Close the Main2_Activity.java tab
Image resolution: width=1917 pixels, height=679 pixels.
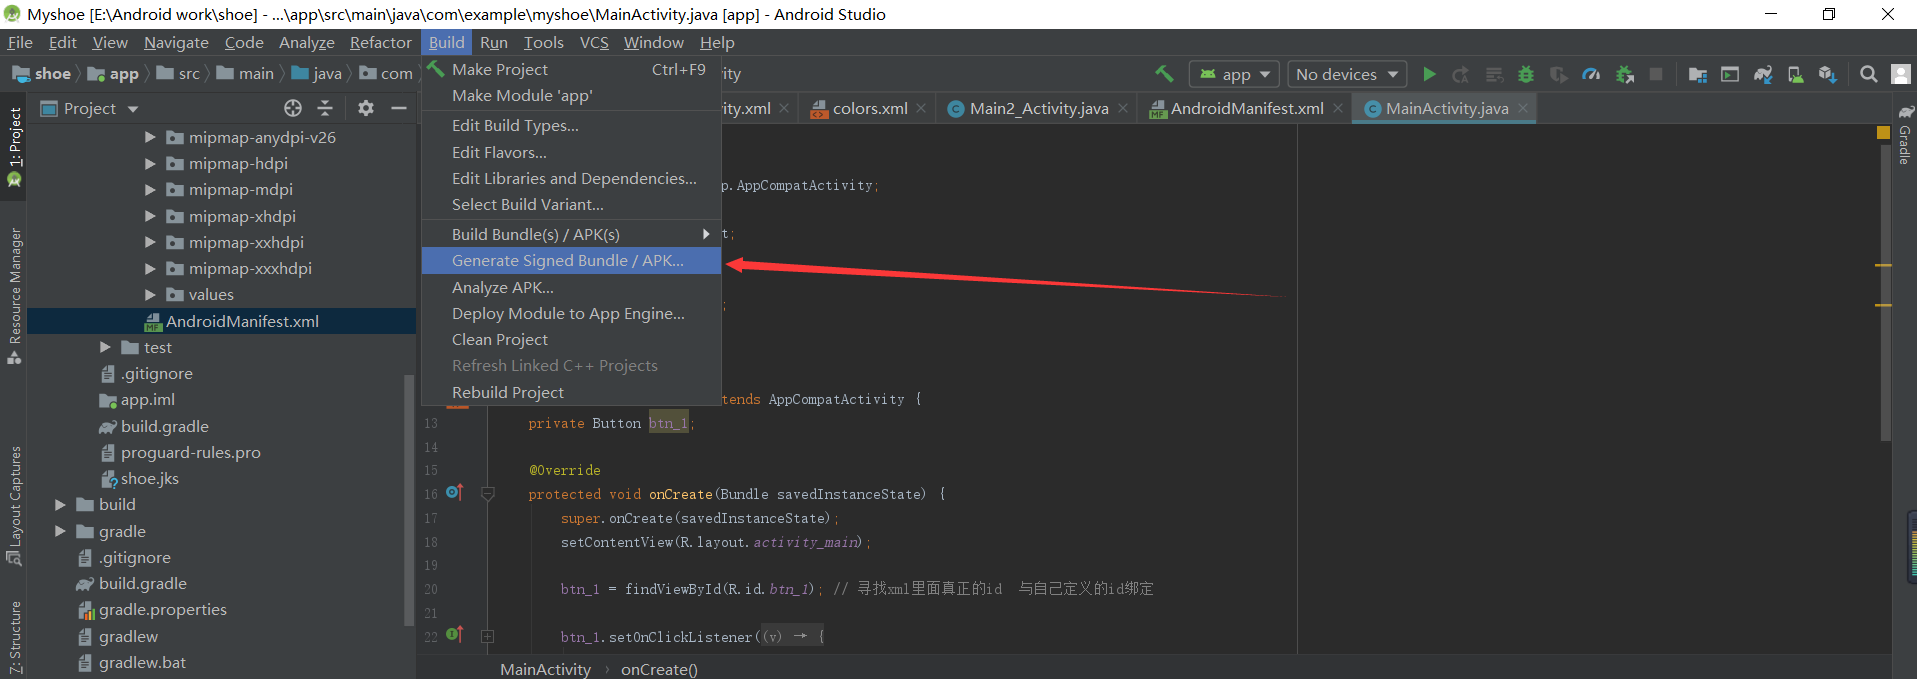pos(1123,108)
